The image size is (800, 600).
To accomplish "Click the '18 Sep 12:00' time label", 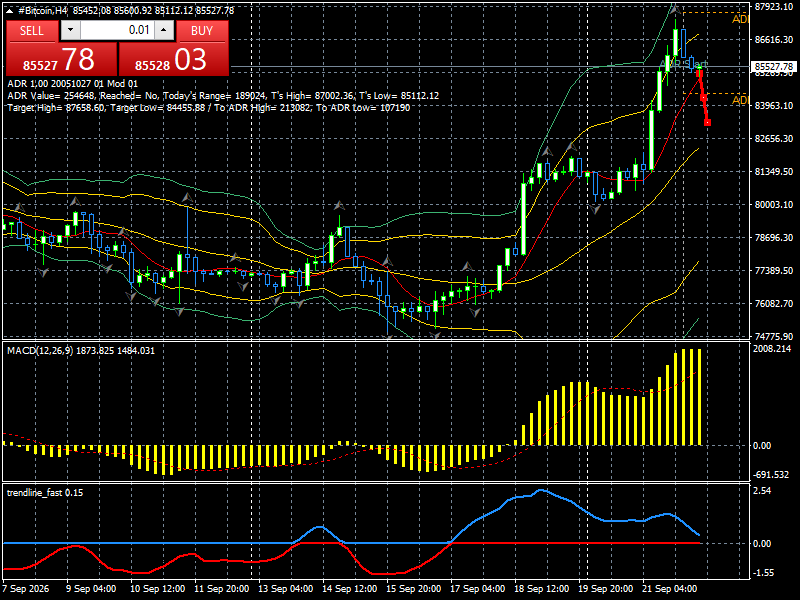I will pos(541,589).
